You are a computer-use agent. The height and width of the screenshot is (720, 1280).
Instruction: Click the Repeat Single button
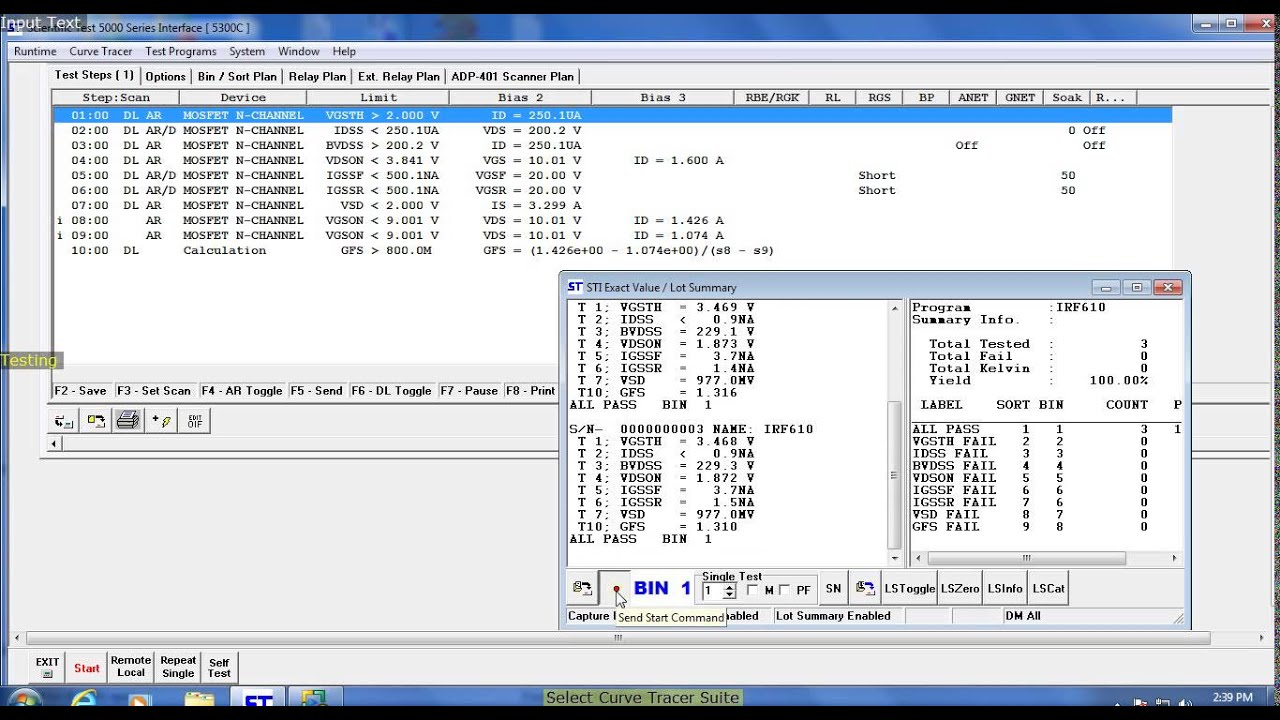tap(178, 667)
